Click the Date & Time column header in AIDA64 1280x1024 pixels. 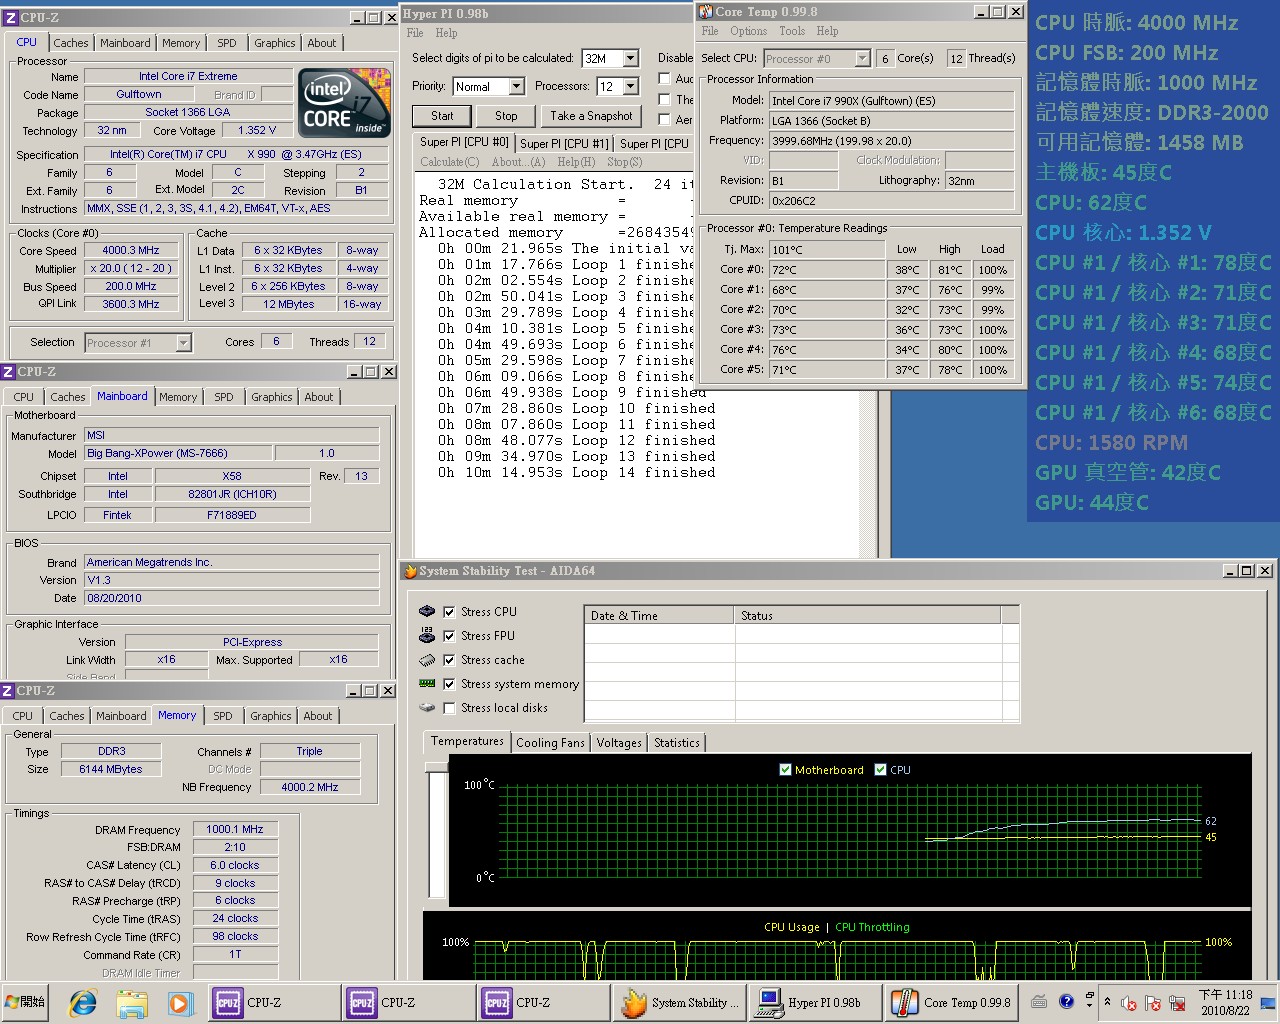pos(659,615)
